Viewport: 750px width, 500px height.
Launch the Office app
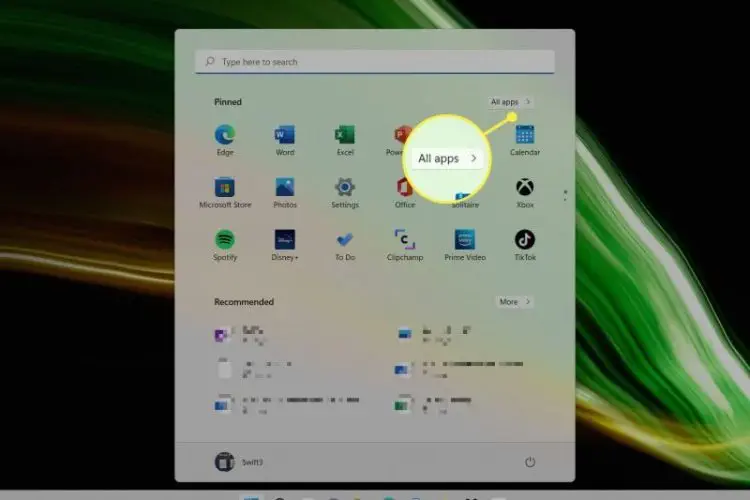tap(405, 193)
